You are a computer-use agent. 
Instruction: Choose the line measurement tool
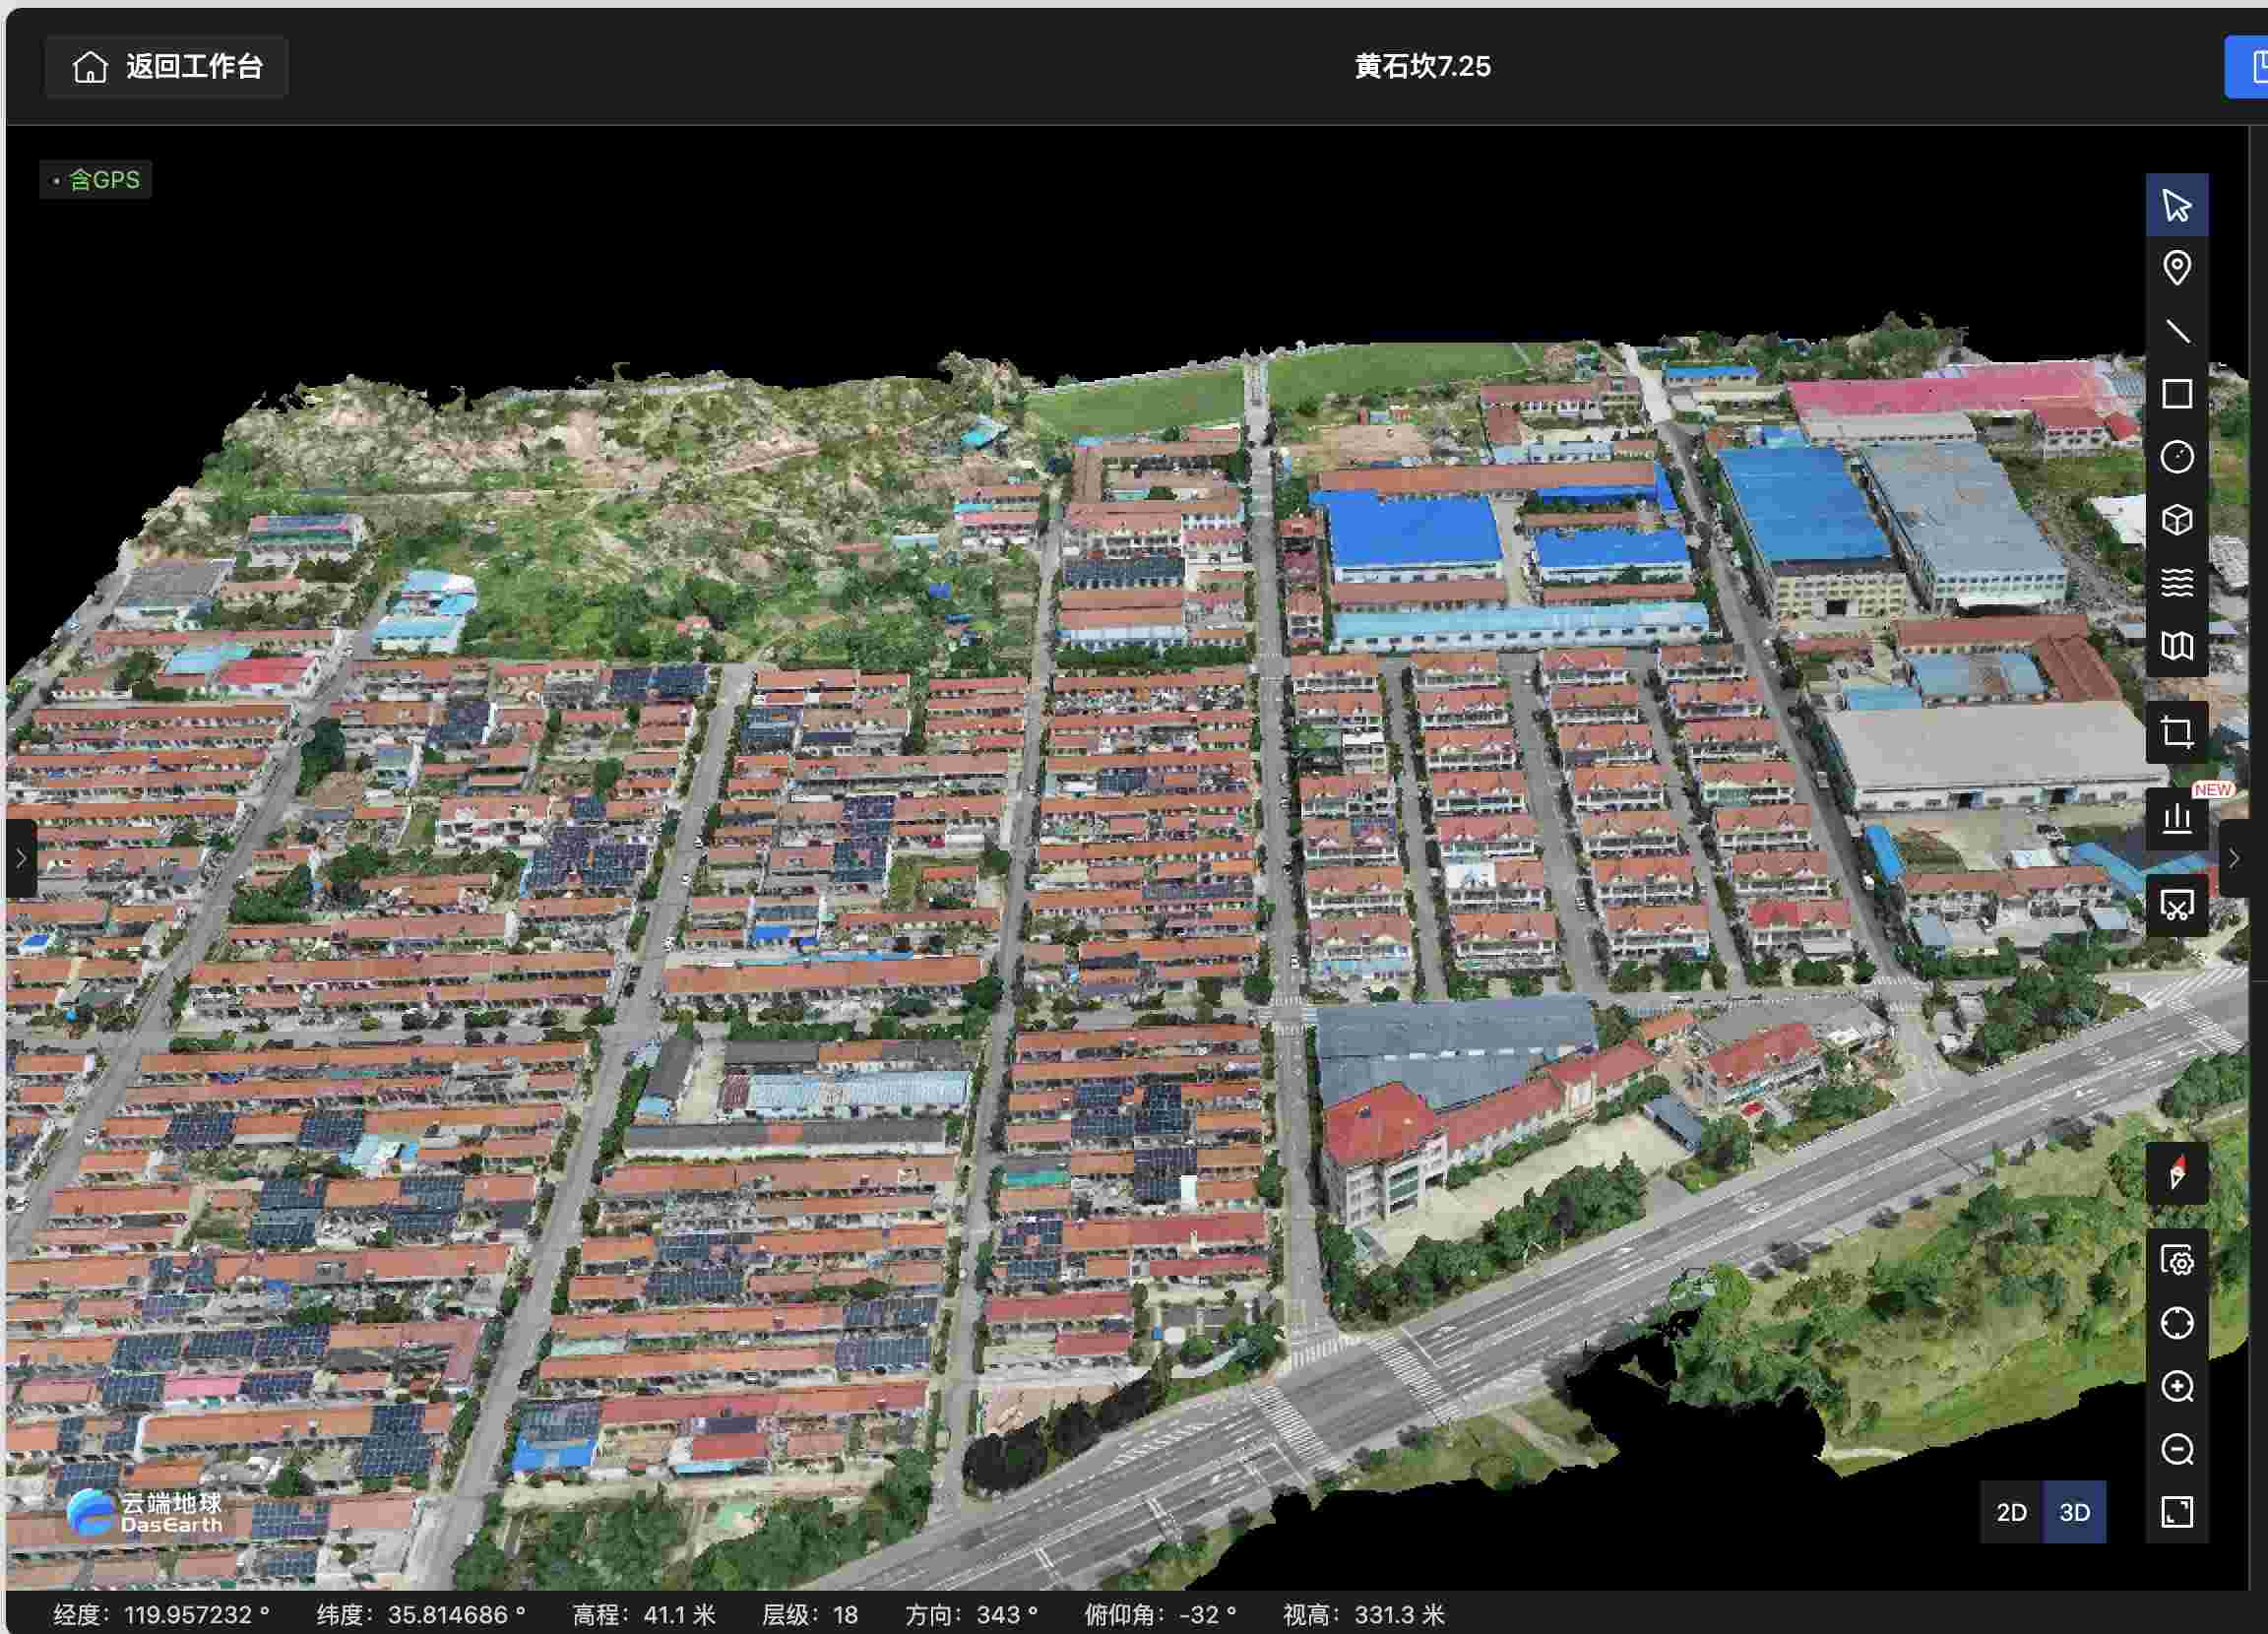point(2176,331)
